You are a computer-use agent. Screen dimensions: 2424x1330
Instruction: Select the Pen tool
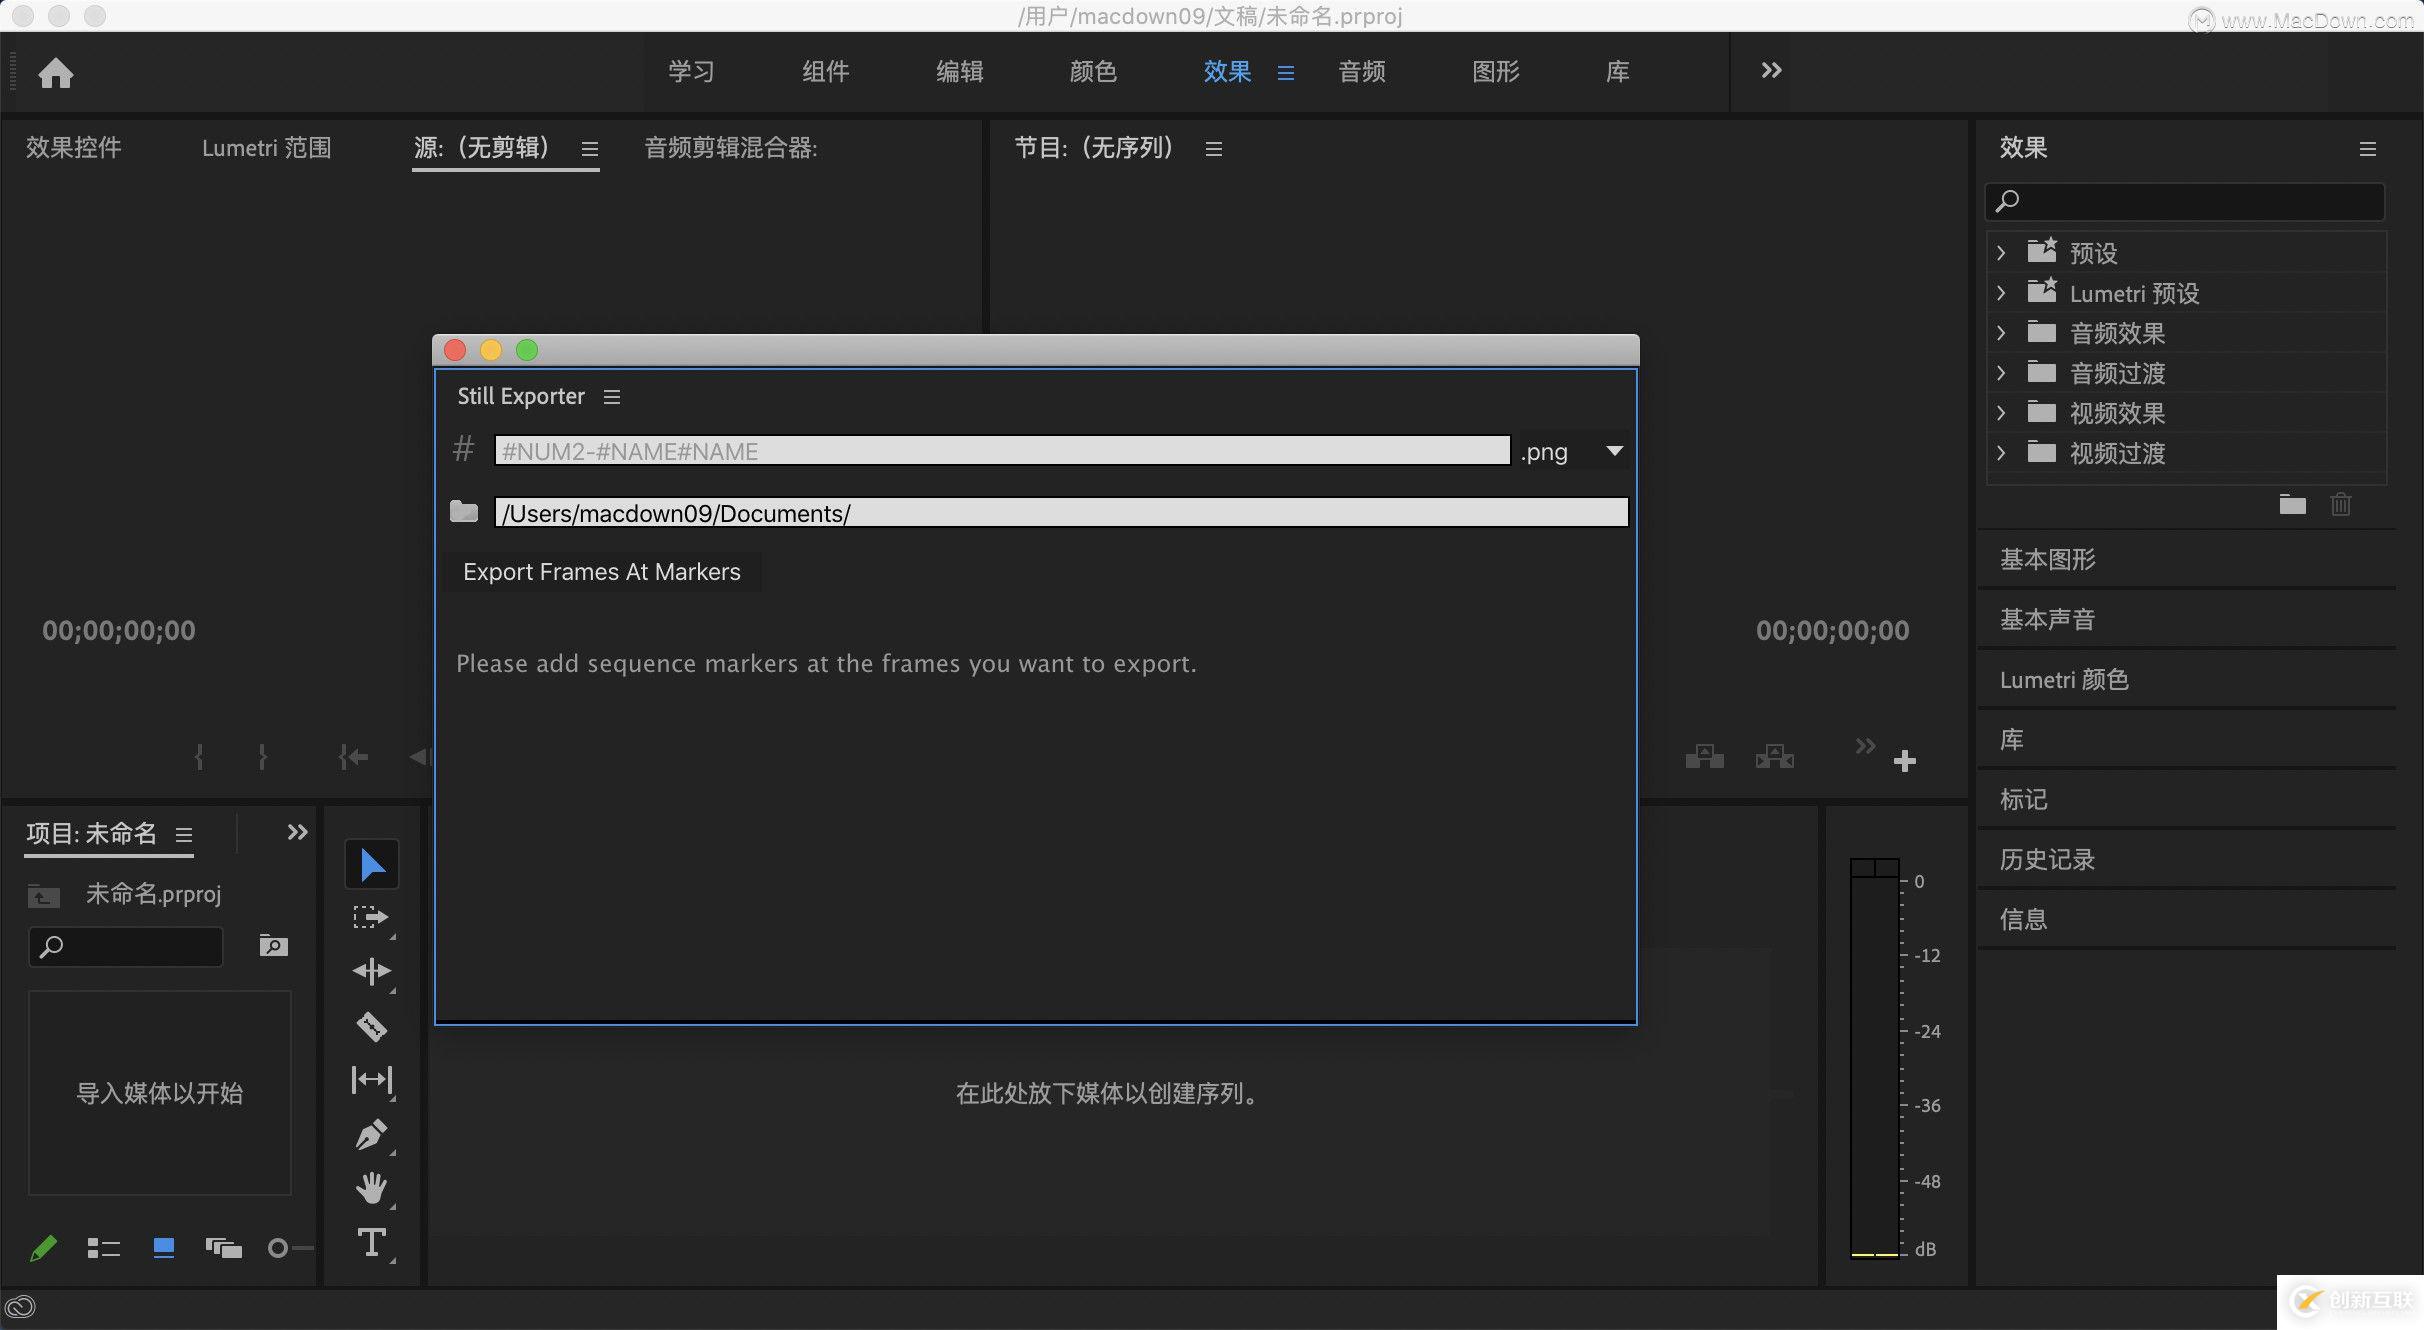click(372, 1134)
